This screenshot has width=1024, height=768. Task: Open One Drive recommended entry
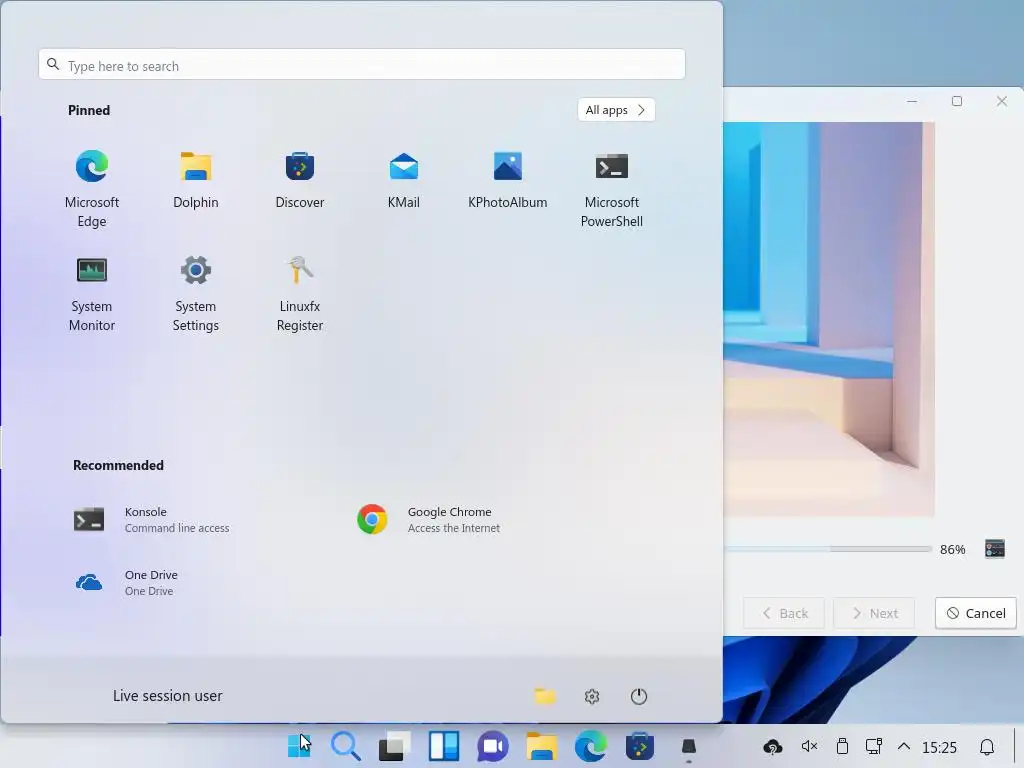click(127, 583)
